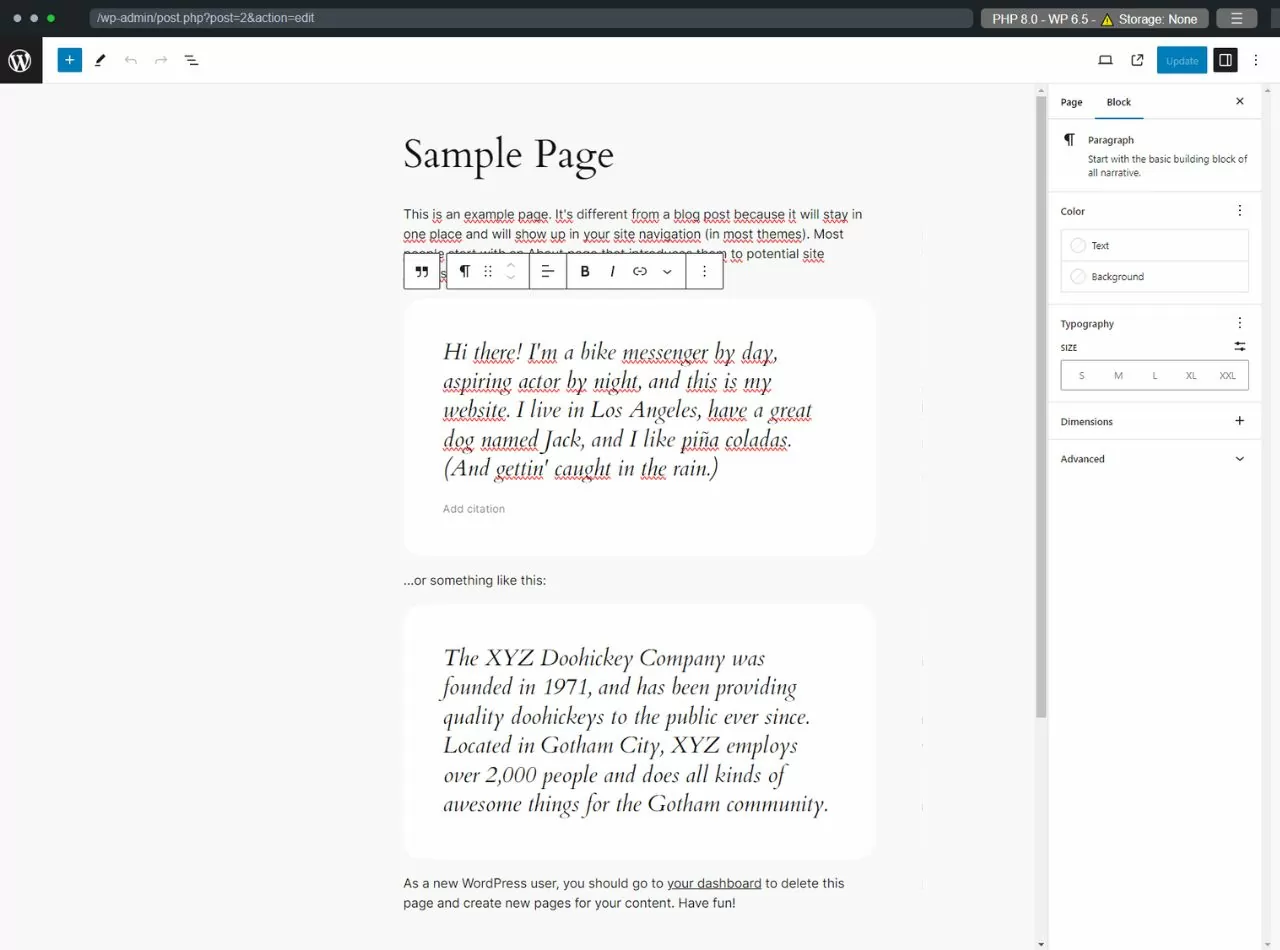The width and height of the screenshot is (1280, 950).
Task: Open the paragraph drag handle
Action: [x=488, y=271]
